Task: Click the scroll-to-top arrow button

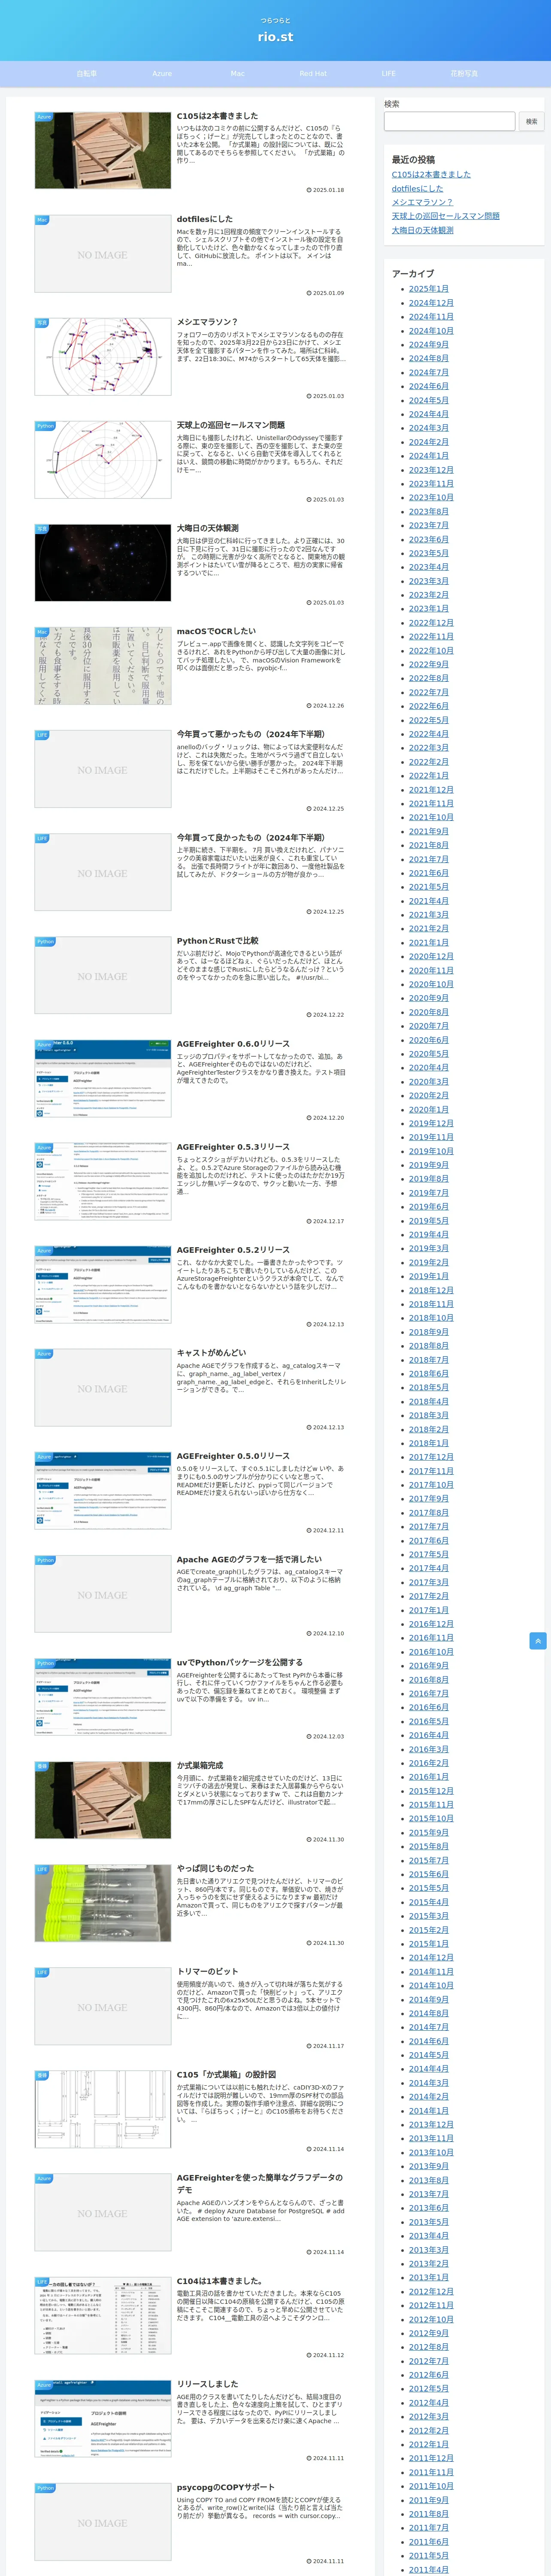Action: (x=538, y=1641)
